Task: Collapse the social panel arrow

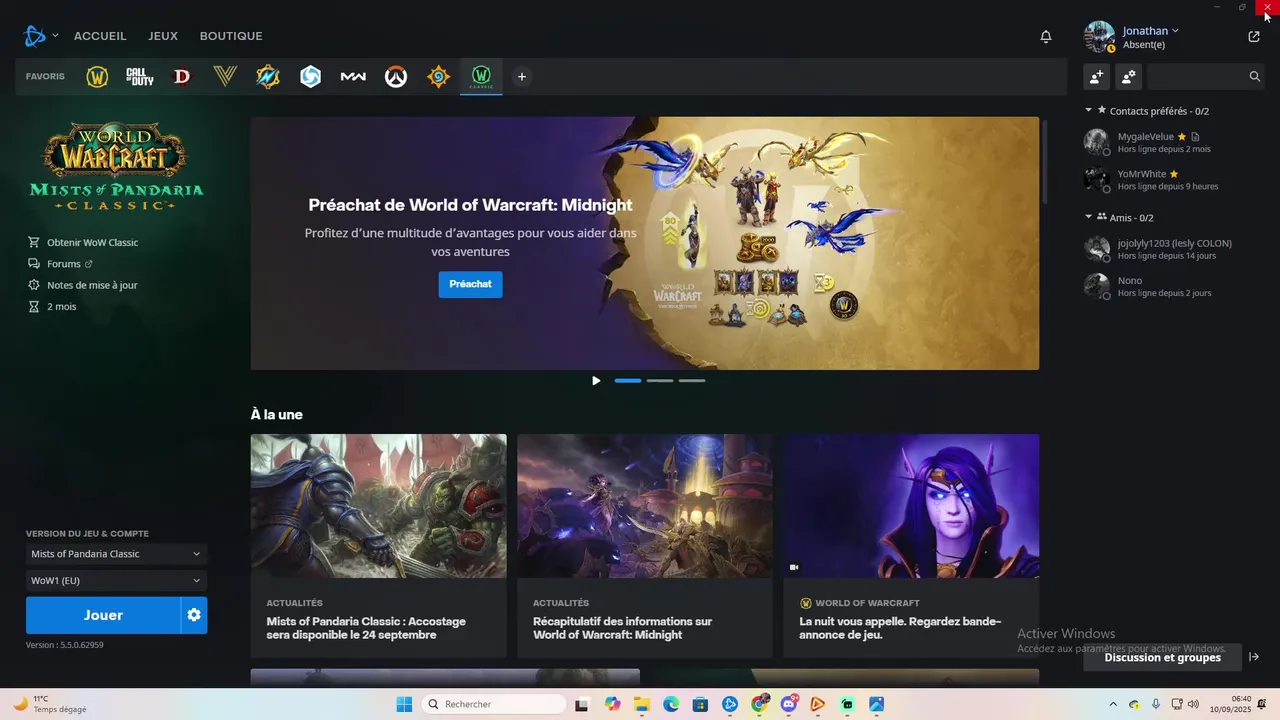Action: [1254, 657]
